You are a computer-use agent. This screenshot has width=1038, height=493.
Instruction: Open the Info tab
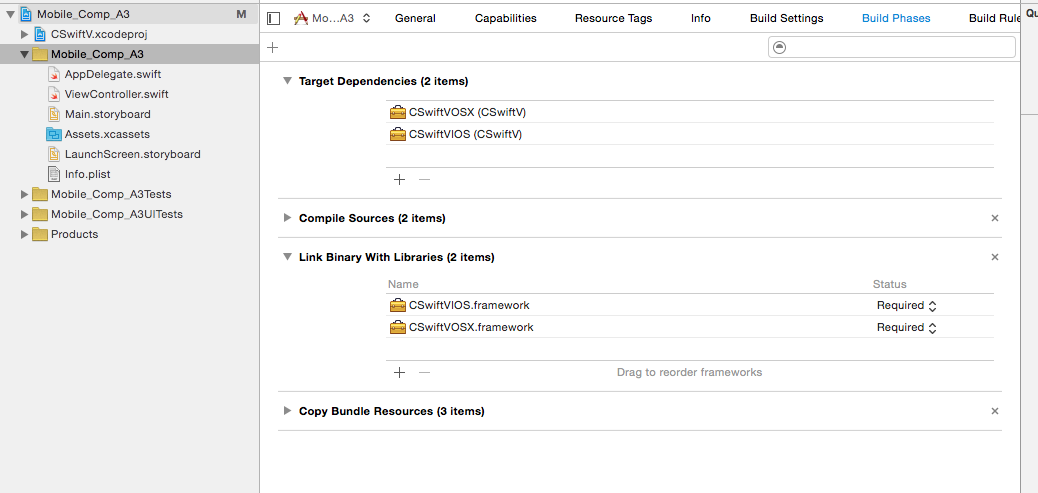coord(700,19)
